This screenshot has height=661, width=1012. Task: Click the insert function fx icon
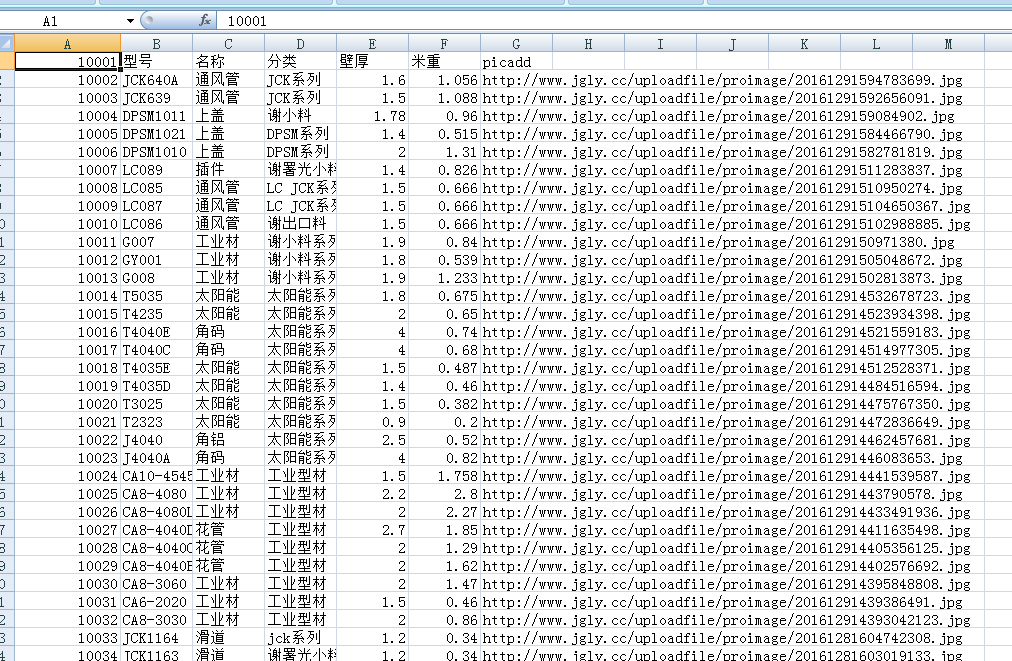(x=205, y=21)
